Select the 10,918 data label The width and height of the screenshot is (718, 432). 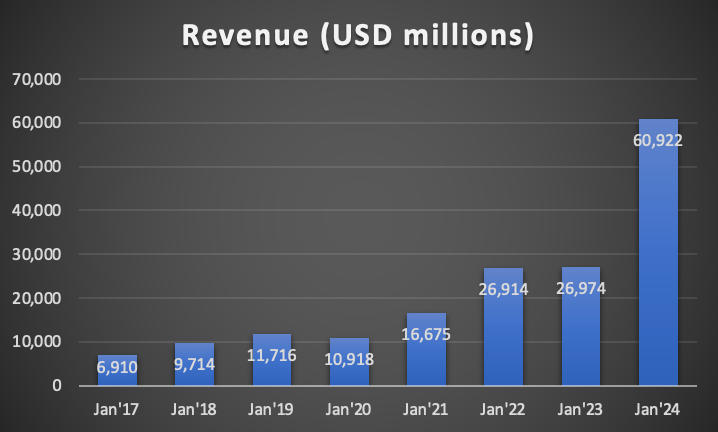pyautogui.click(x=349, y=355)
